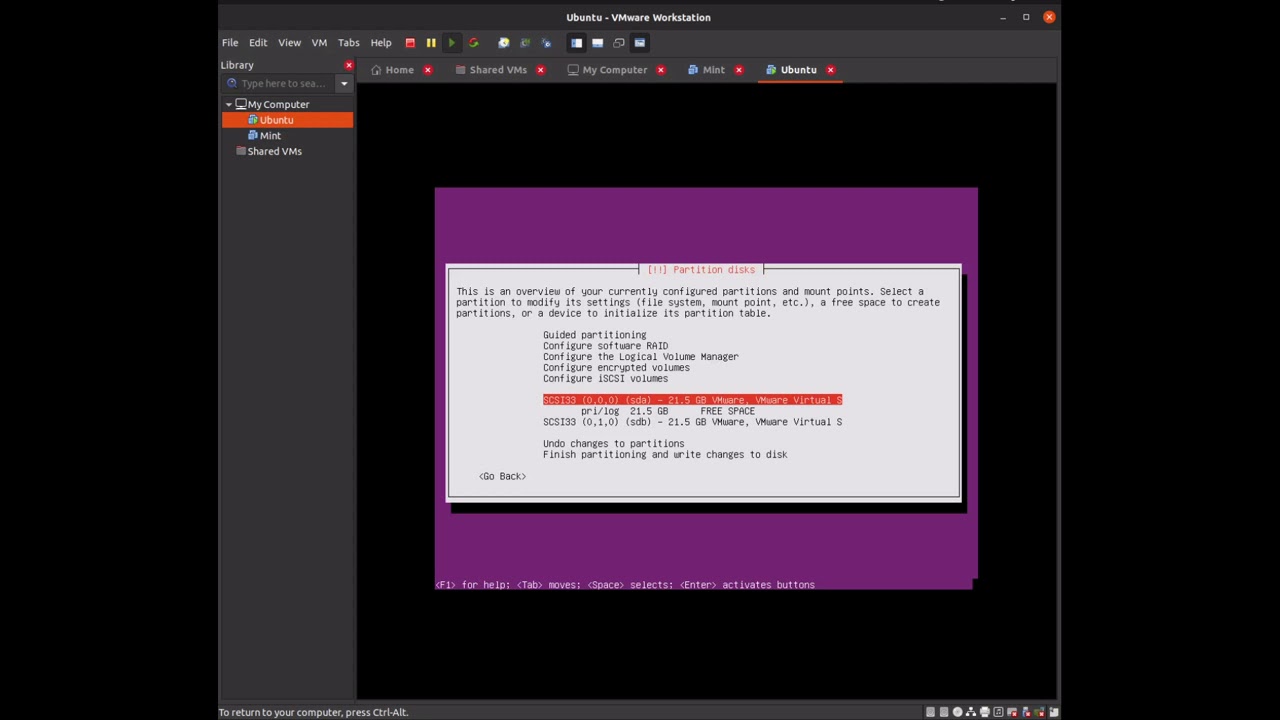
Task: Choose Finish partitioning and write changes to disk
Action: [x=665, y=455]
